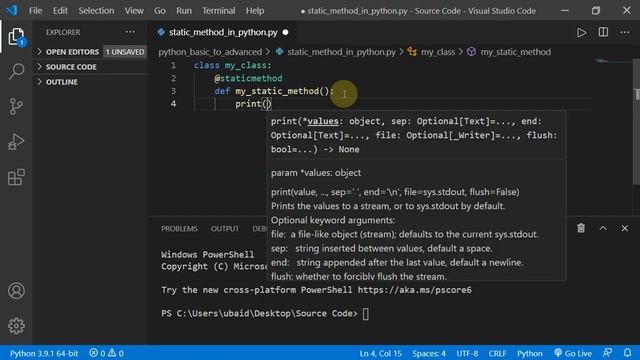
Task: Select static_method_in_python.py breadcrumb
Action: tap(341, 52)
